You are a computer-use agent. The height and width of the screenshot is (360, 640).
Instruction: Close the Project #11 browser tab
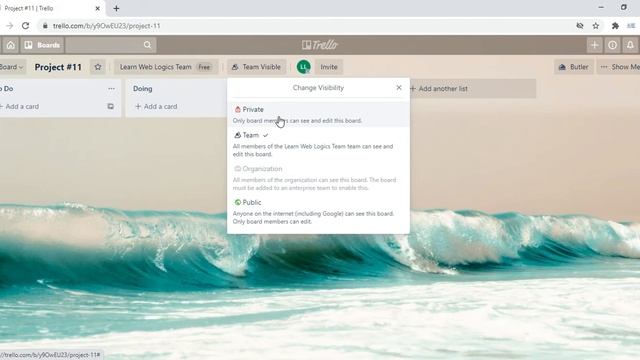[x=98, y=8]
